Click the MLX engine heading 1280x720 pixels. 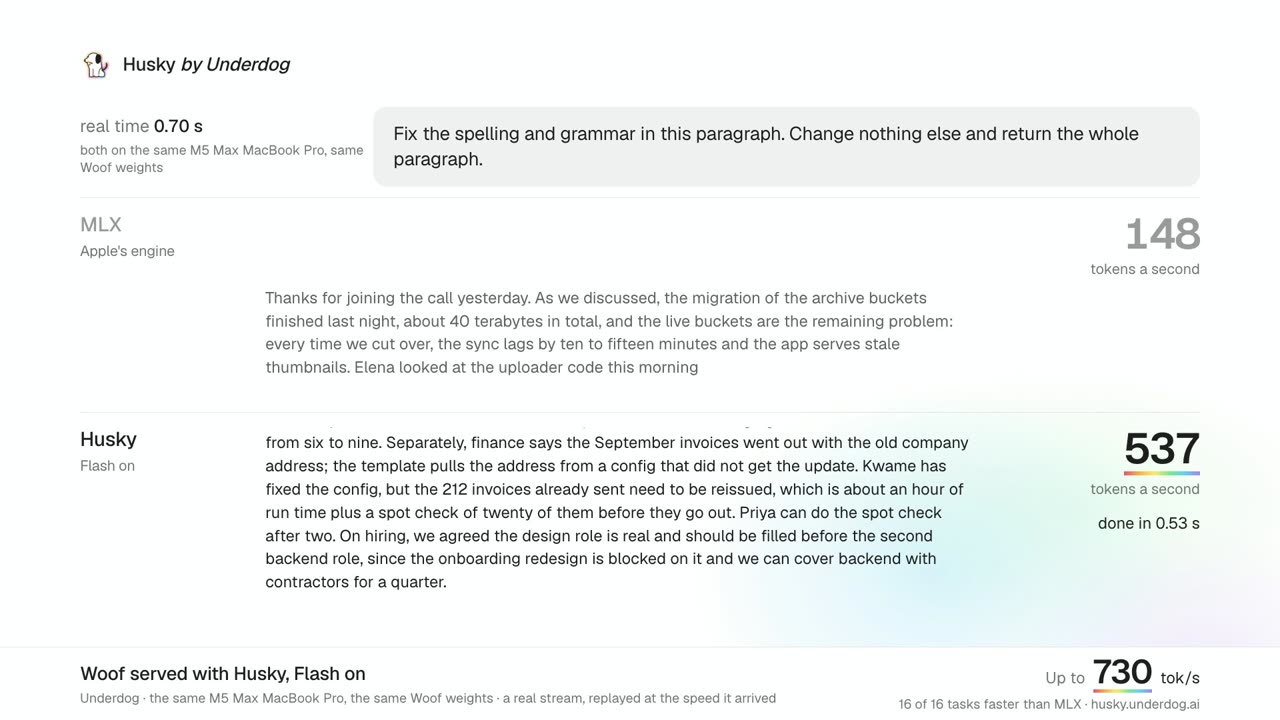pyautogui.click(x=101, y=225)
